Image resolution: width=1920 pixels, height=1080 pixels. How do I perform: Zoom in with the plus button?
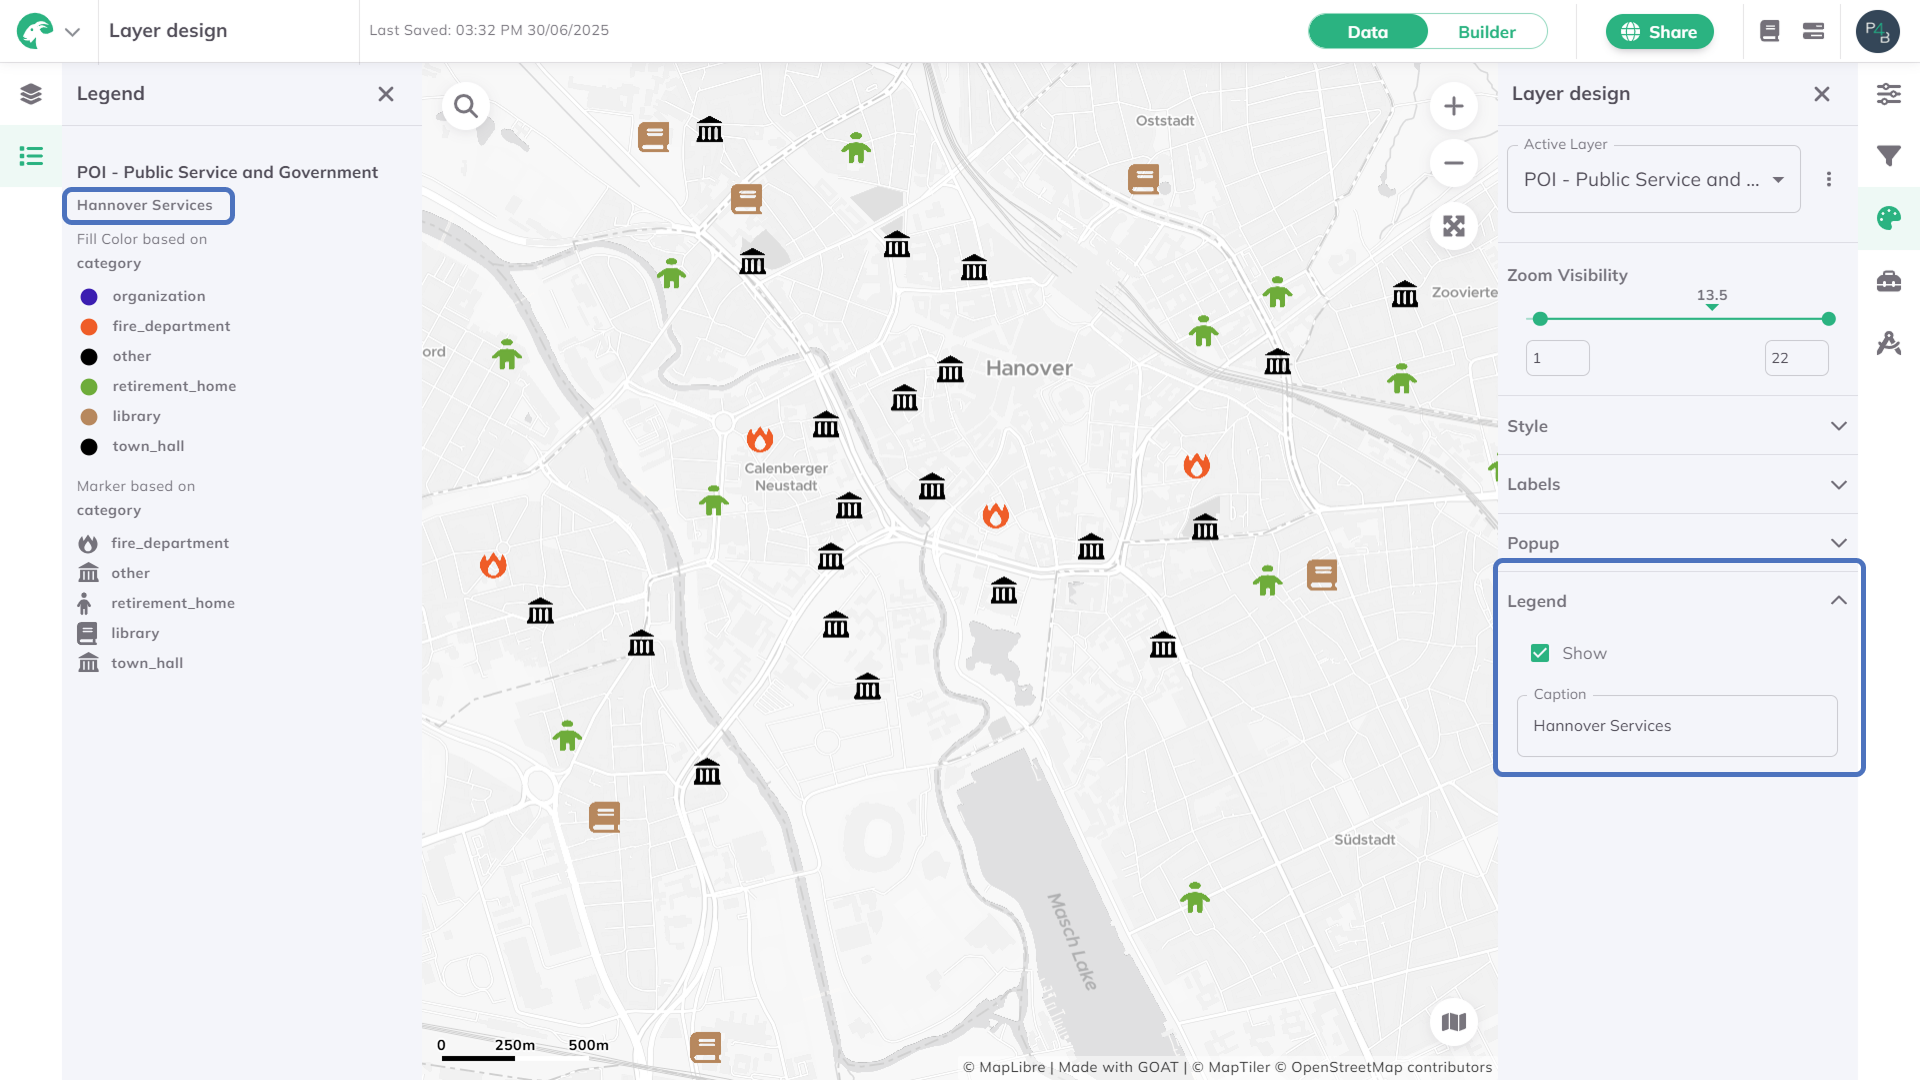coord(1454,106)
